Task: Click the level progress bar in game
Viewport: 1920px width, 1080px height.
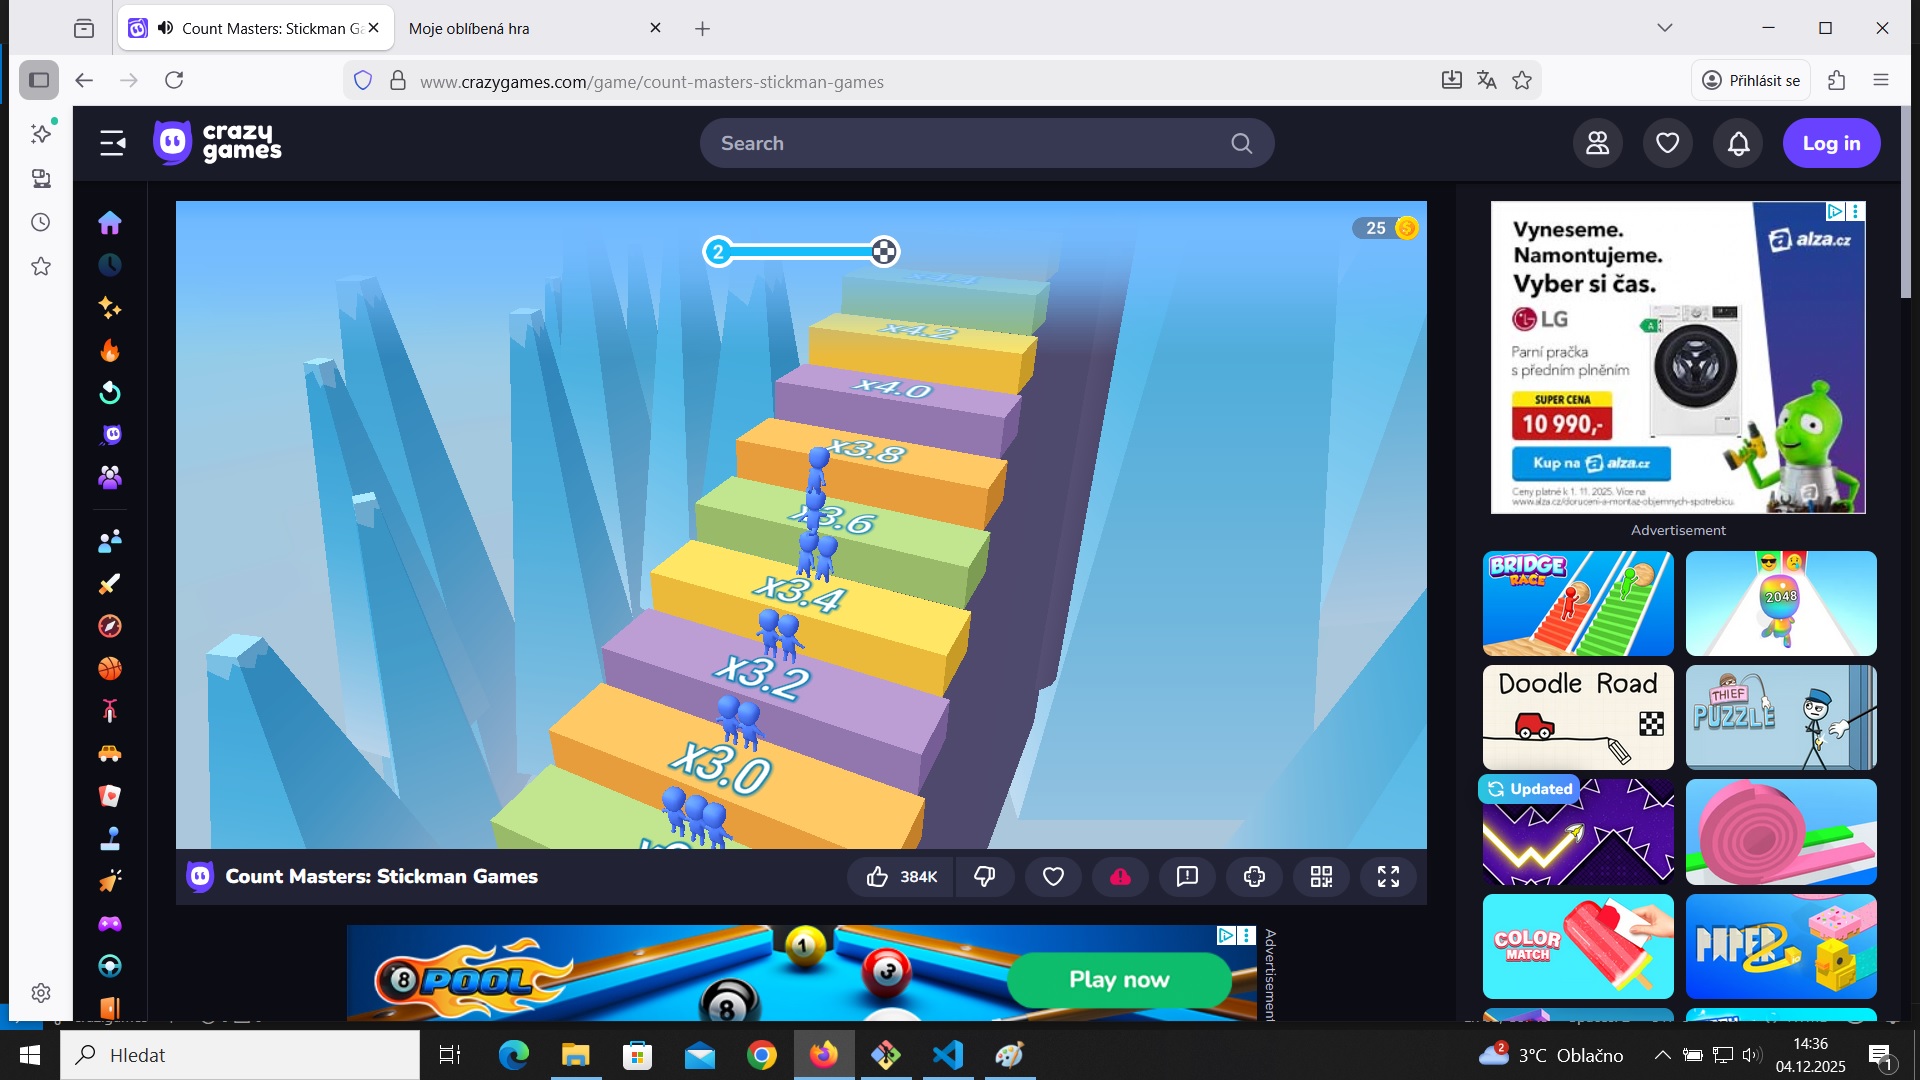Action: 801,252
